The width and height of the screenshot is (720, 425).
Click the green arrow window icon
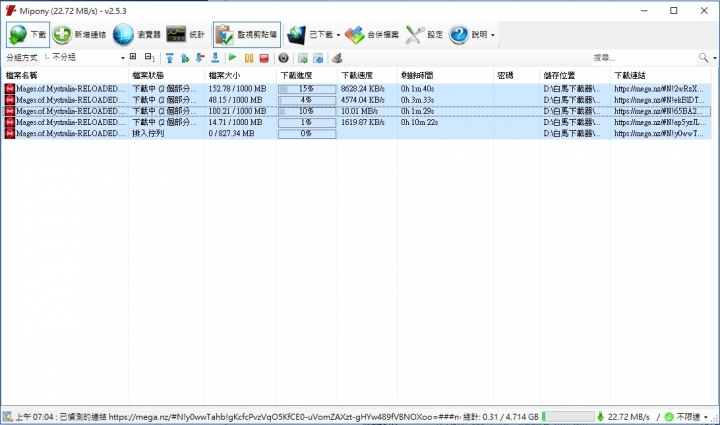click(x=303, y=58)
